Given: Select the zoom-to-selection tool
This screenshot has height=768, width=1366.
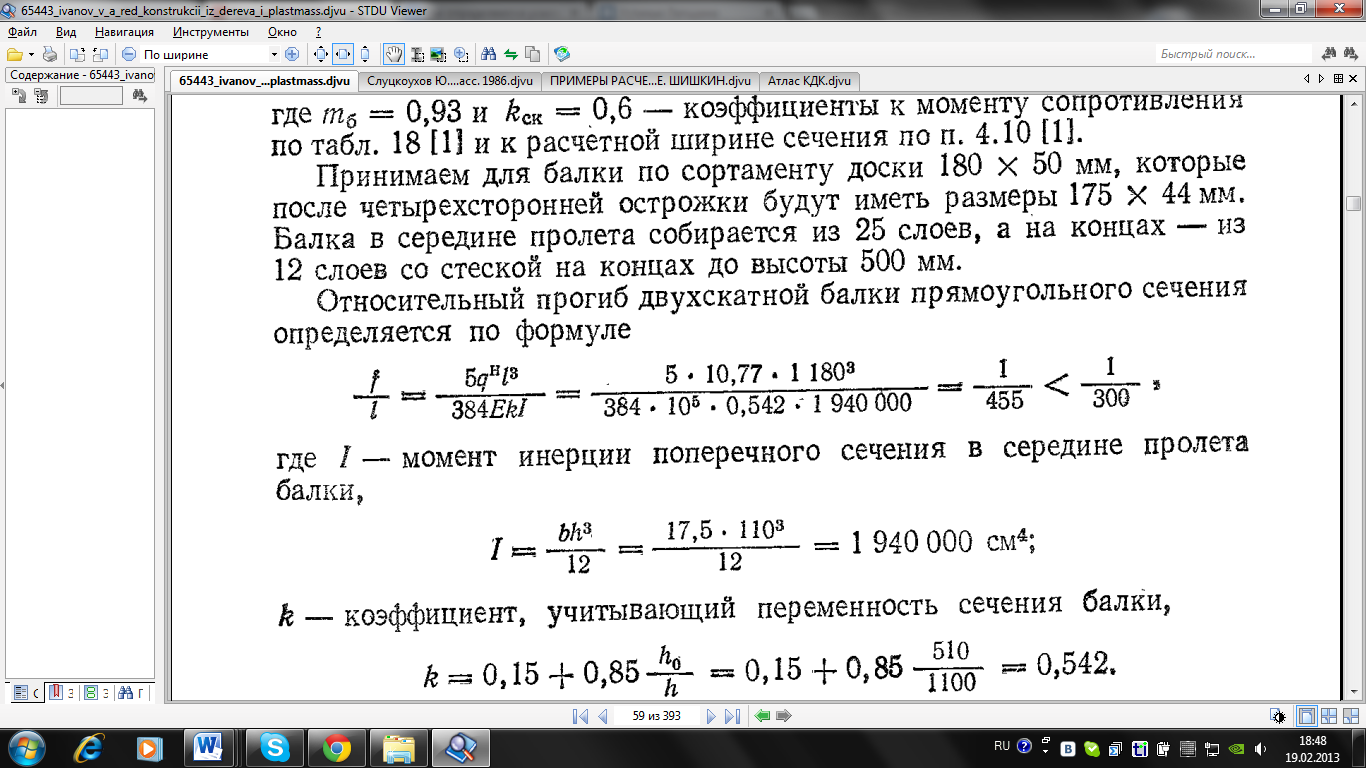Looking at the screenshot, I should [x=460, y=54].
